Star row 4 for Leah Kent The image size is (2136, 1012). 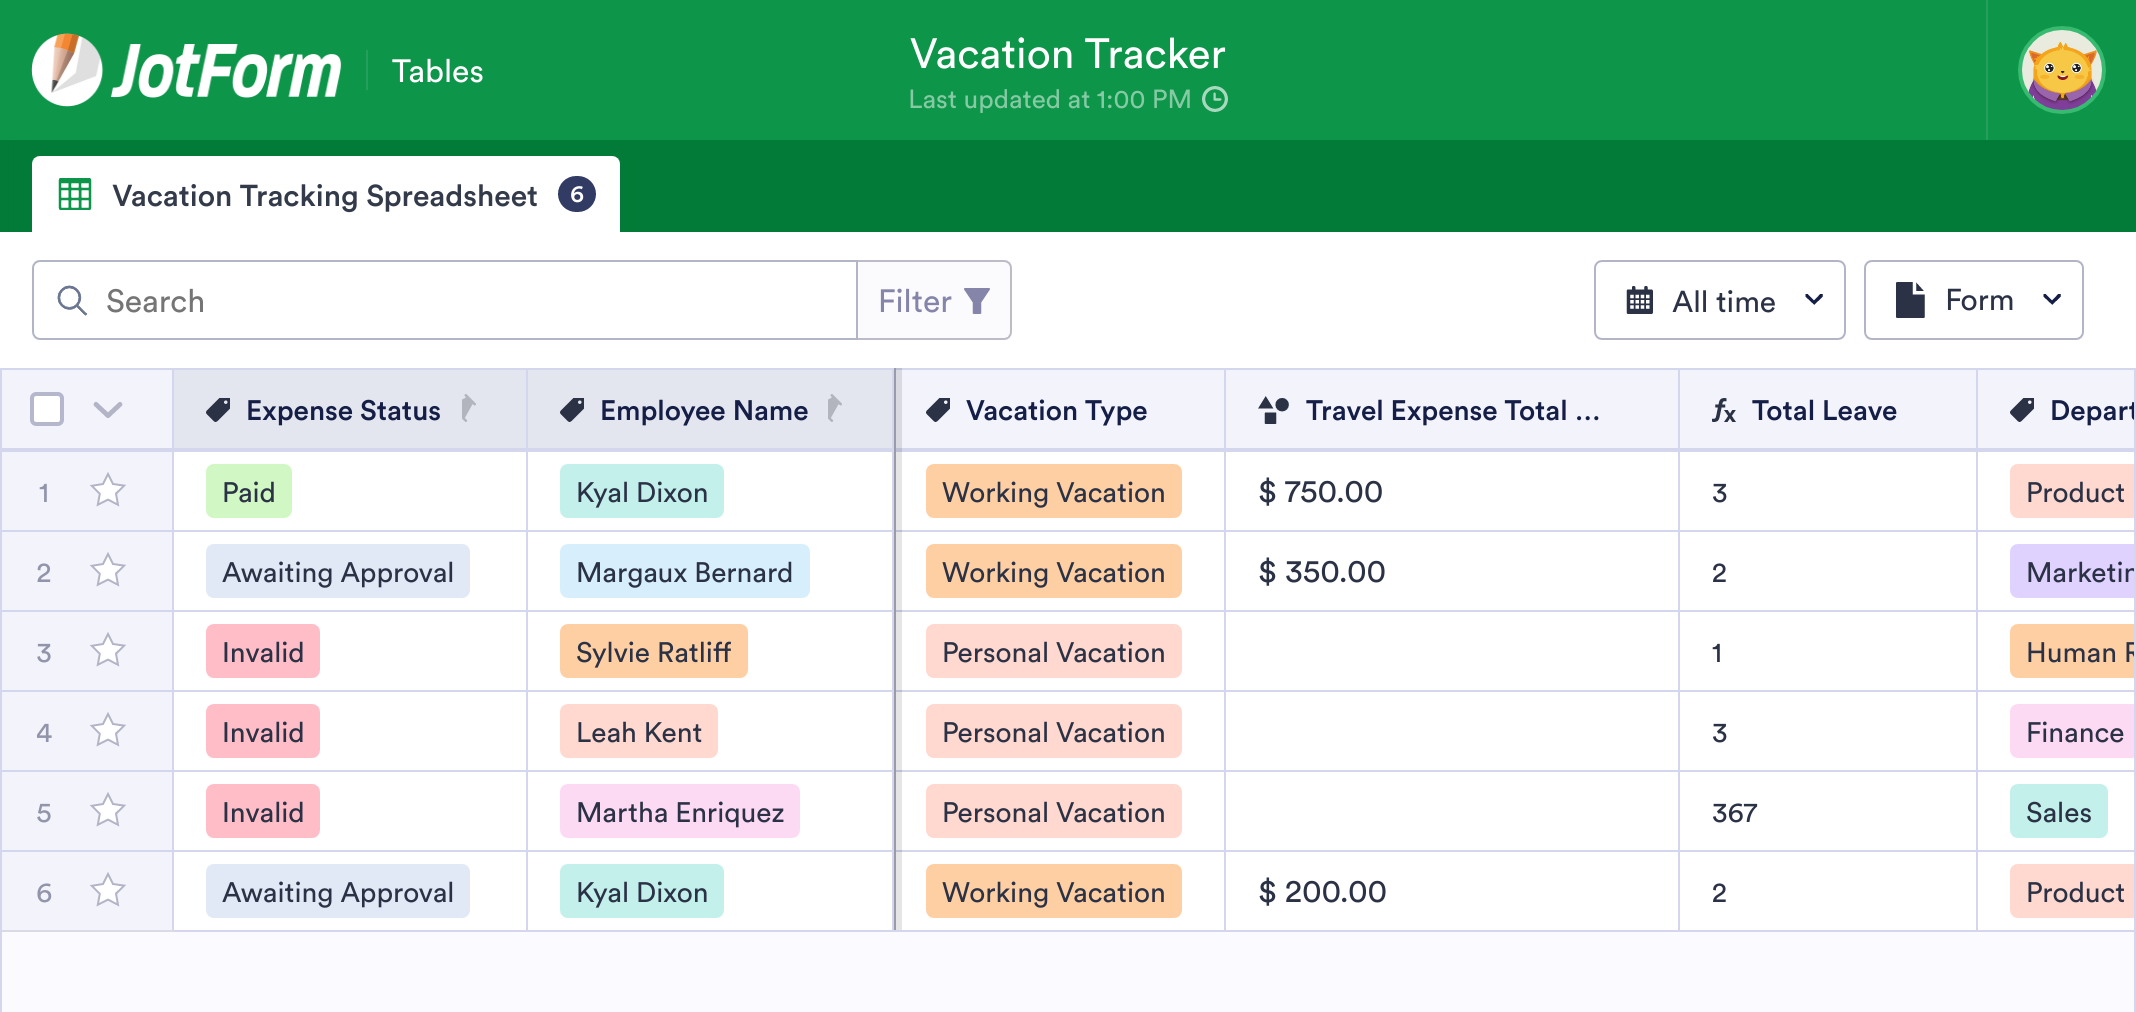[x=108, y=730]
